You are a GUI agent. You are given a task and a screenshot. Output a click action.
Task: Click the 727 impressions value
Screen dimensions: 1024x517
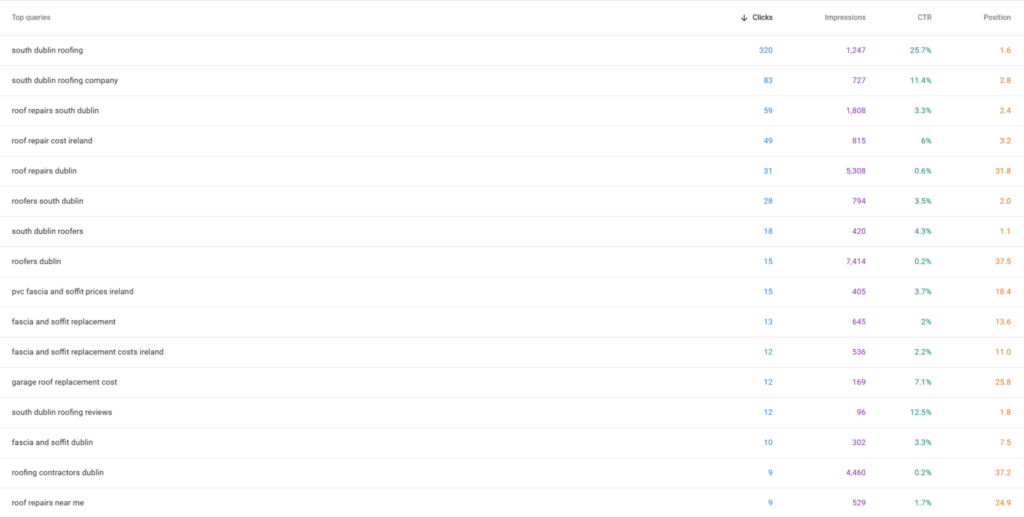click(859, 80)
